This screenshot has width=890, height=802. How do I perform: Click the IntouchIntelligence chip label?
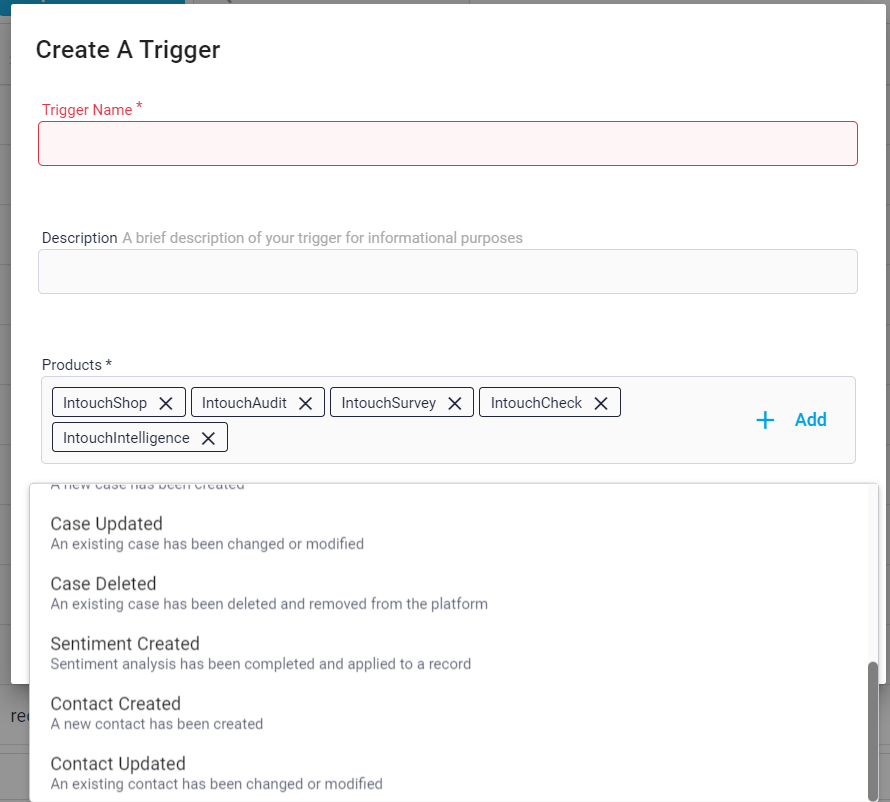pos(126,438)
